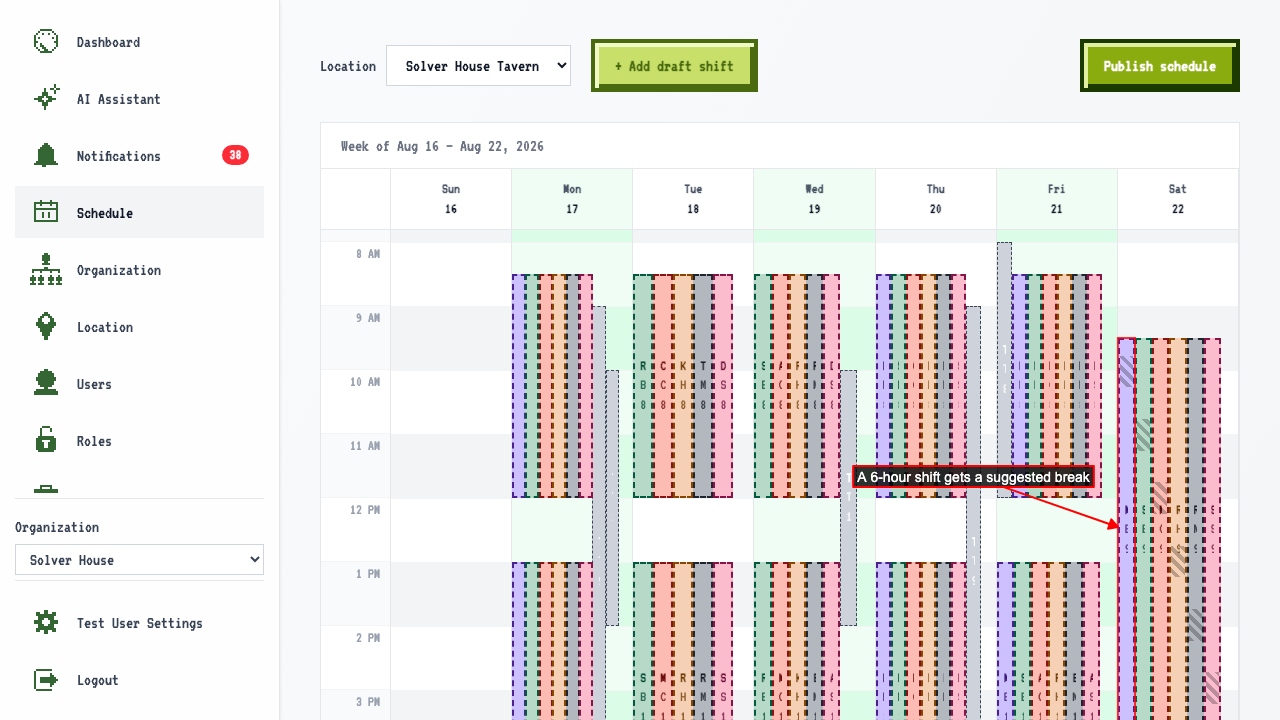The width and height of the screenshot is (1280, 720).
Task: Select the Wed 19 column header
Action: click(x=814, y=199)
